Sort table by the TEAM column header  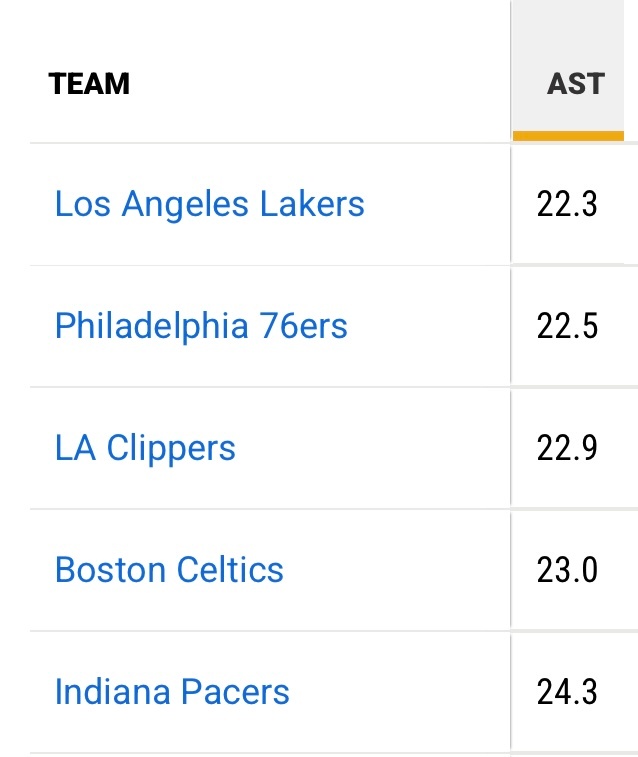tap(90, 83)
